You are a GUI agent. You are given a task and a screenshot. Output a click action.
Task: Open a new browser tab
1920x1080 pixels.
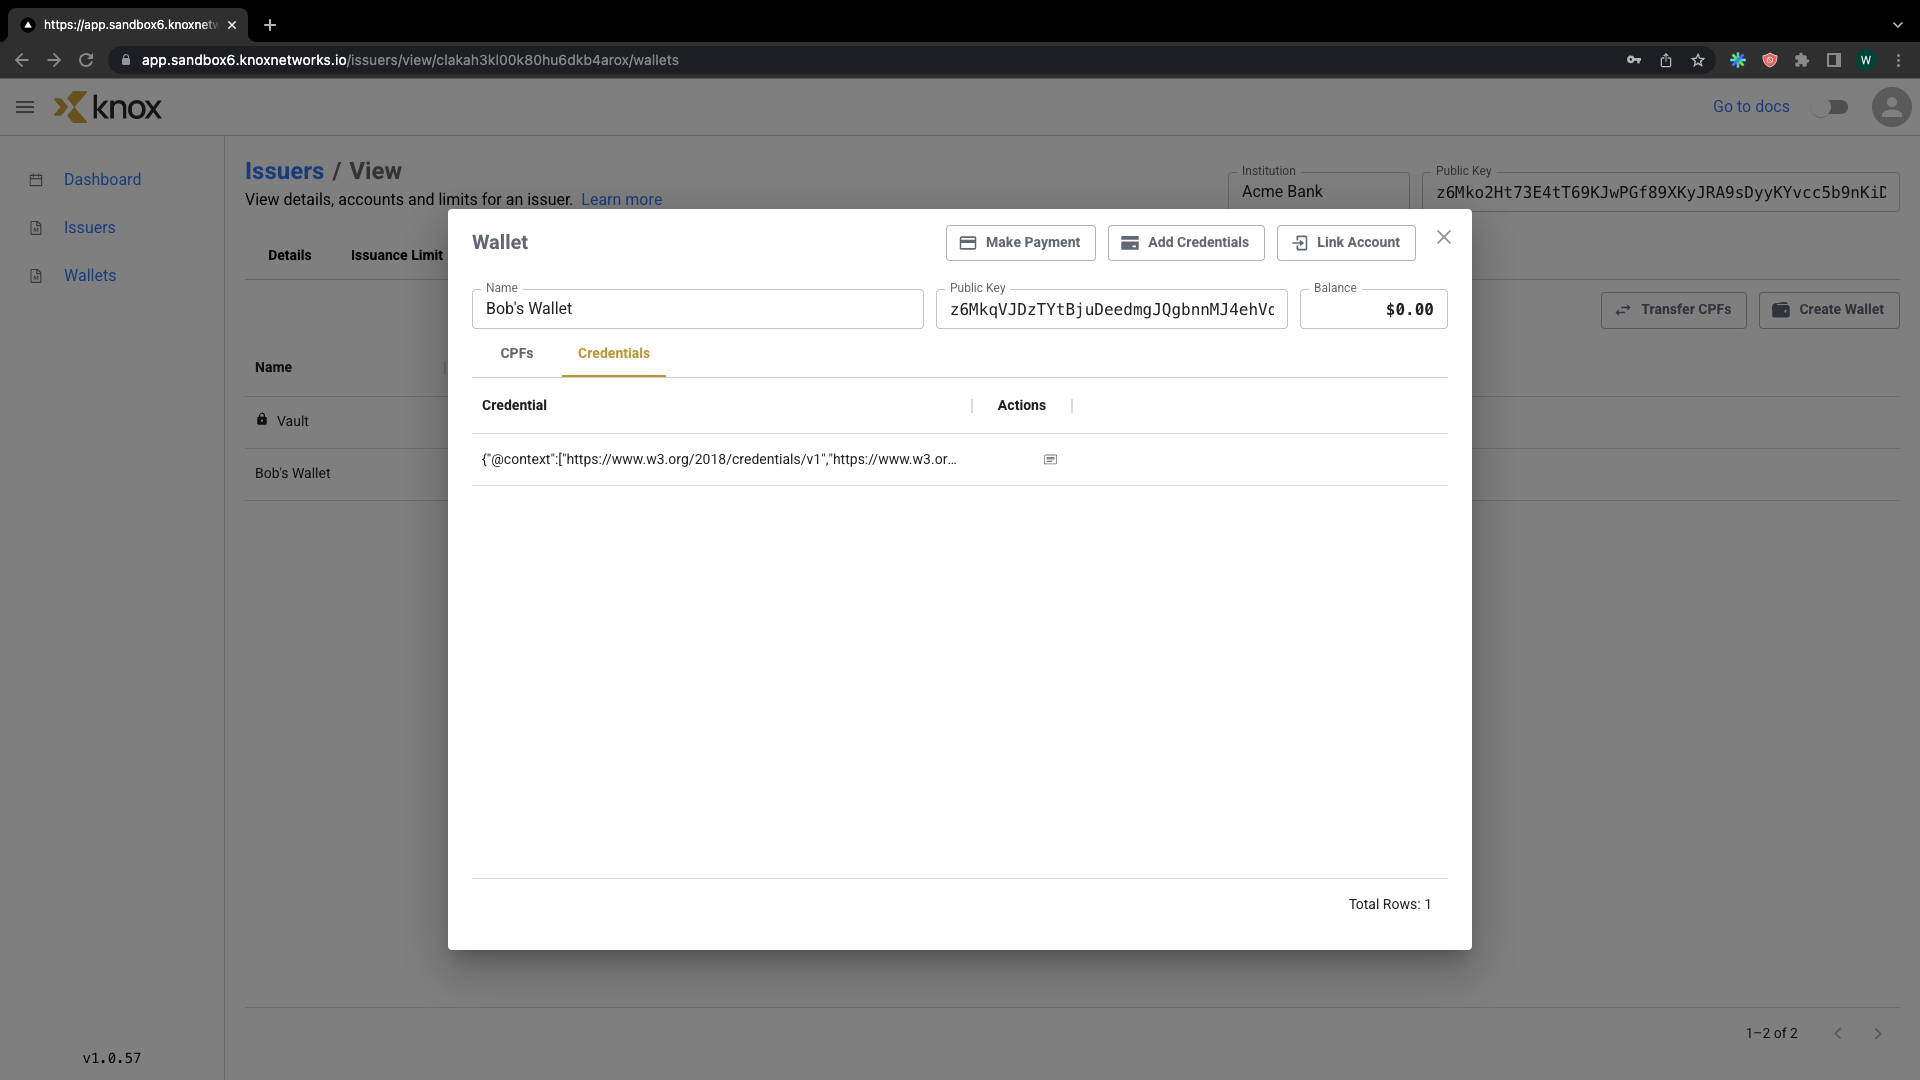click(x=270, y=25)
